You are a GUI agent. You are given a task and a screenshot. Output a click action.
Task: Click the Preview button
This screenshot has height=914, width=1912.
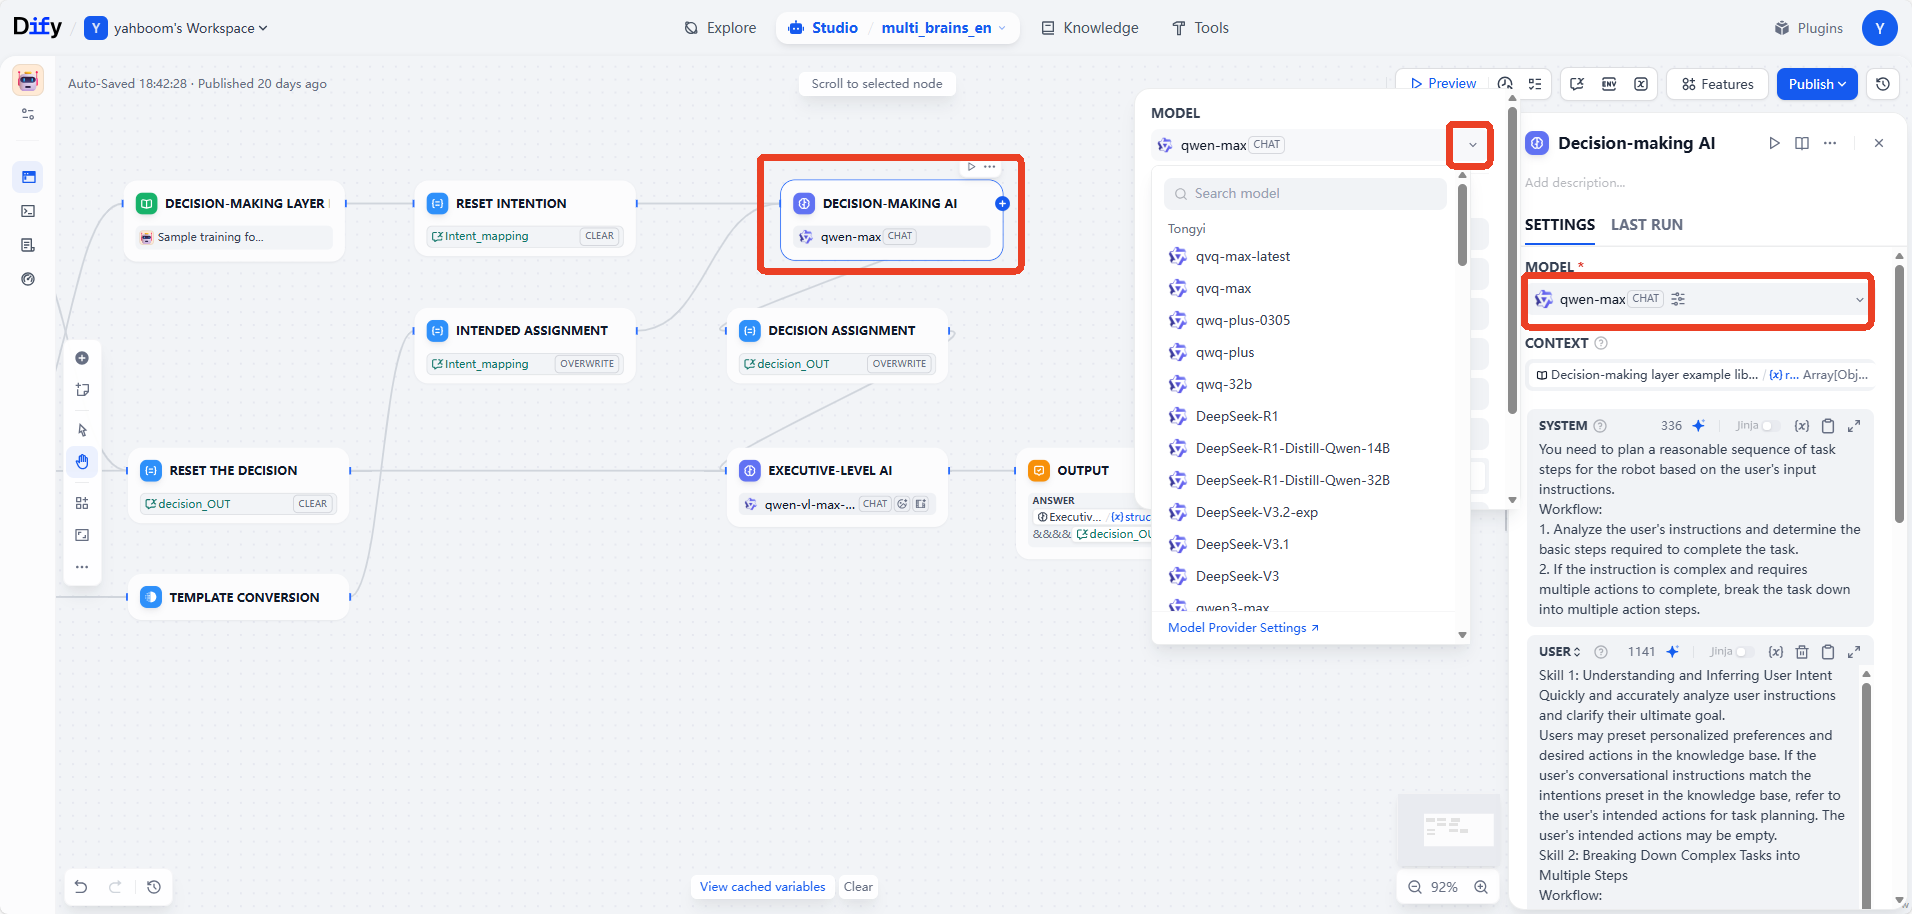tap(1443, 84)
